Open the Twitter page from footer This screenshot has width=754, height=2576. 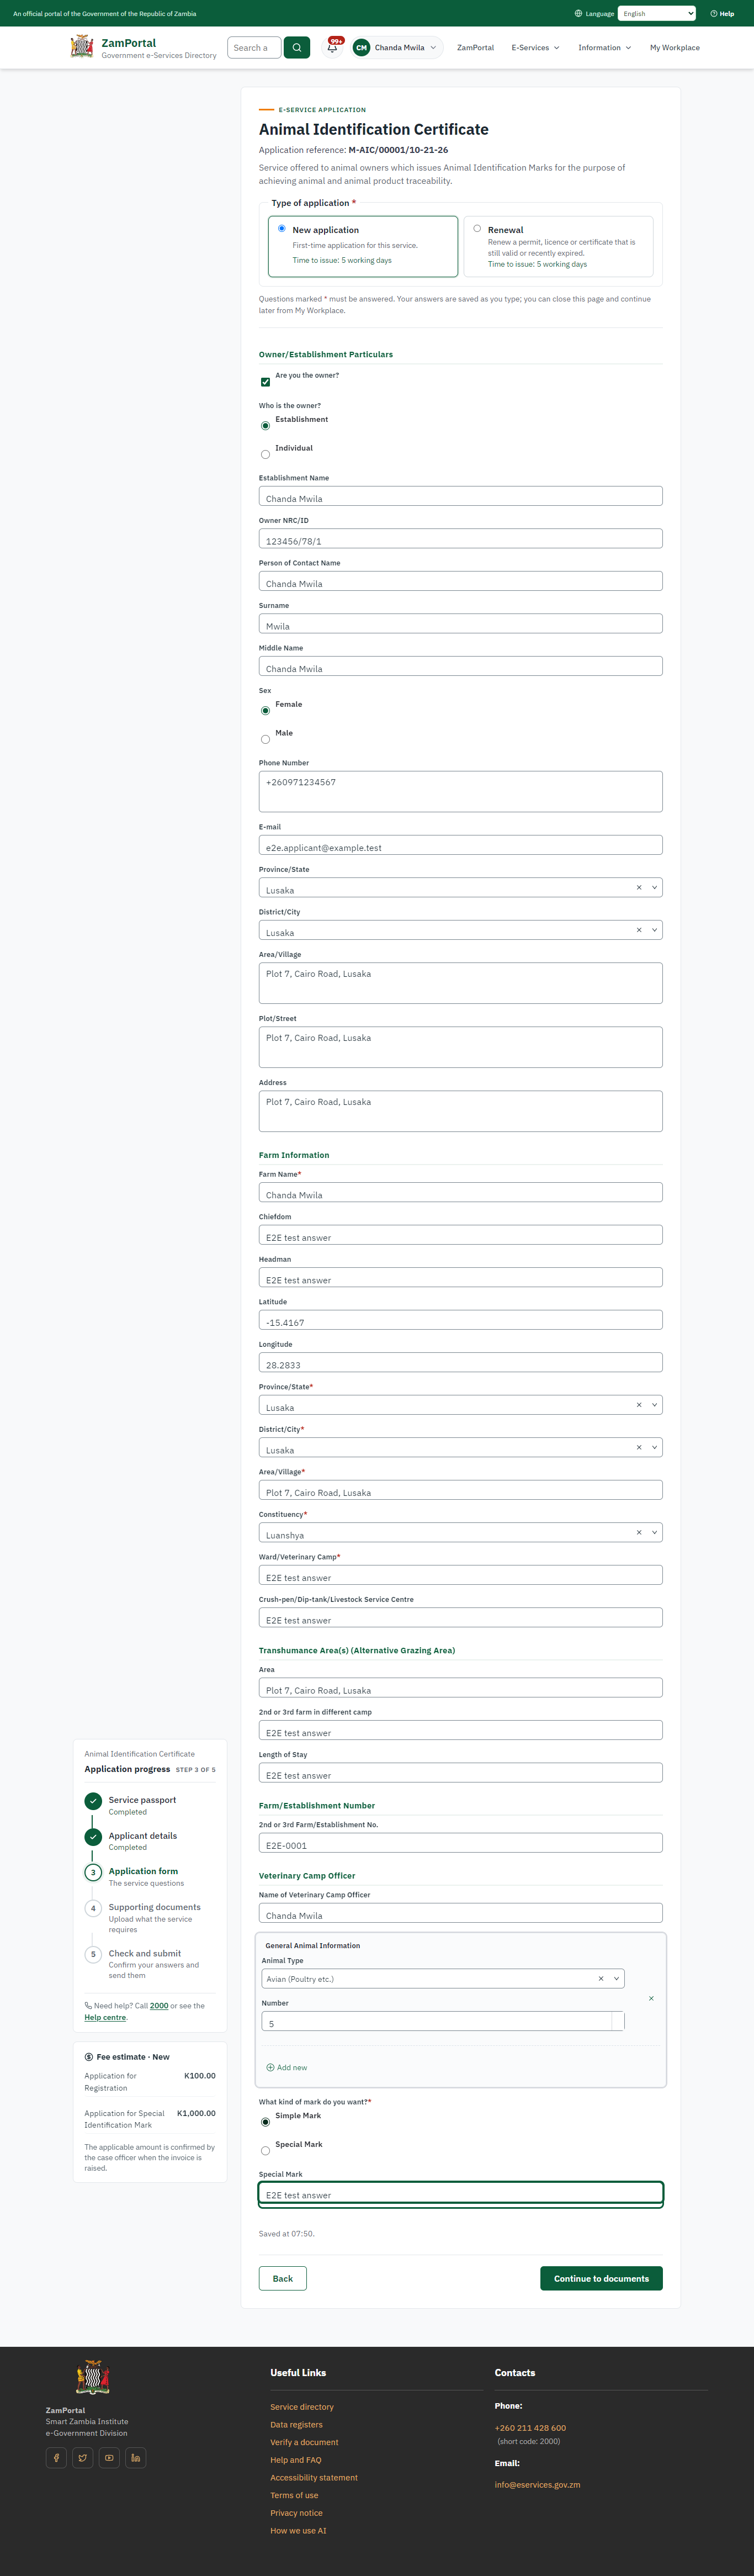point(83,2457)
